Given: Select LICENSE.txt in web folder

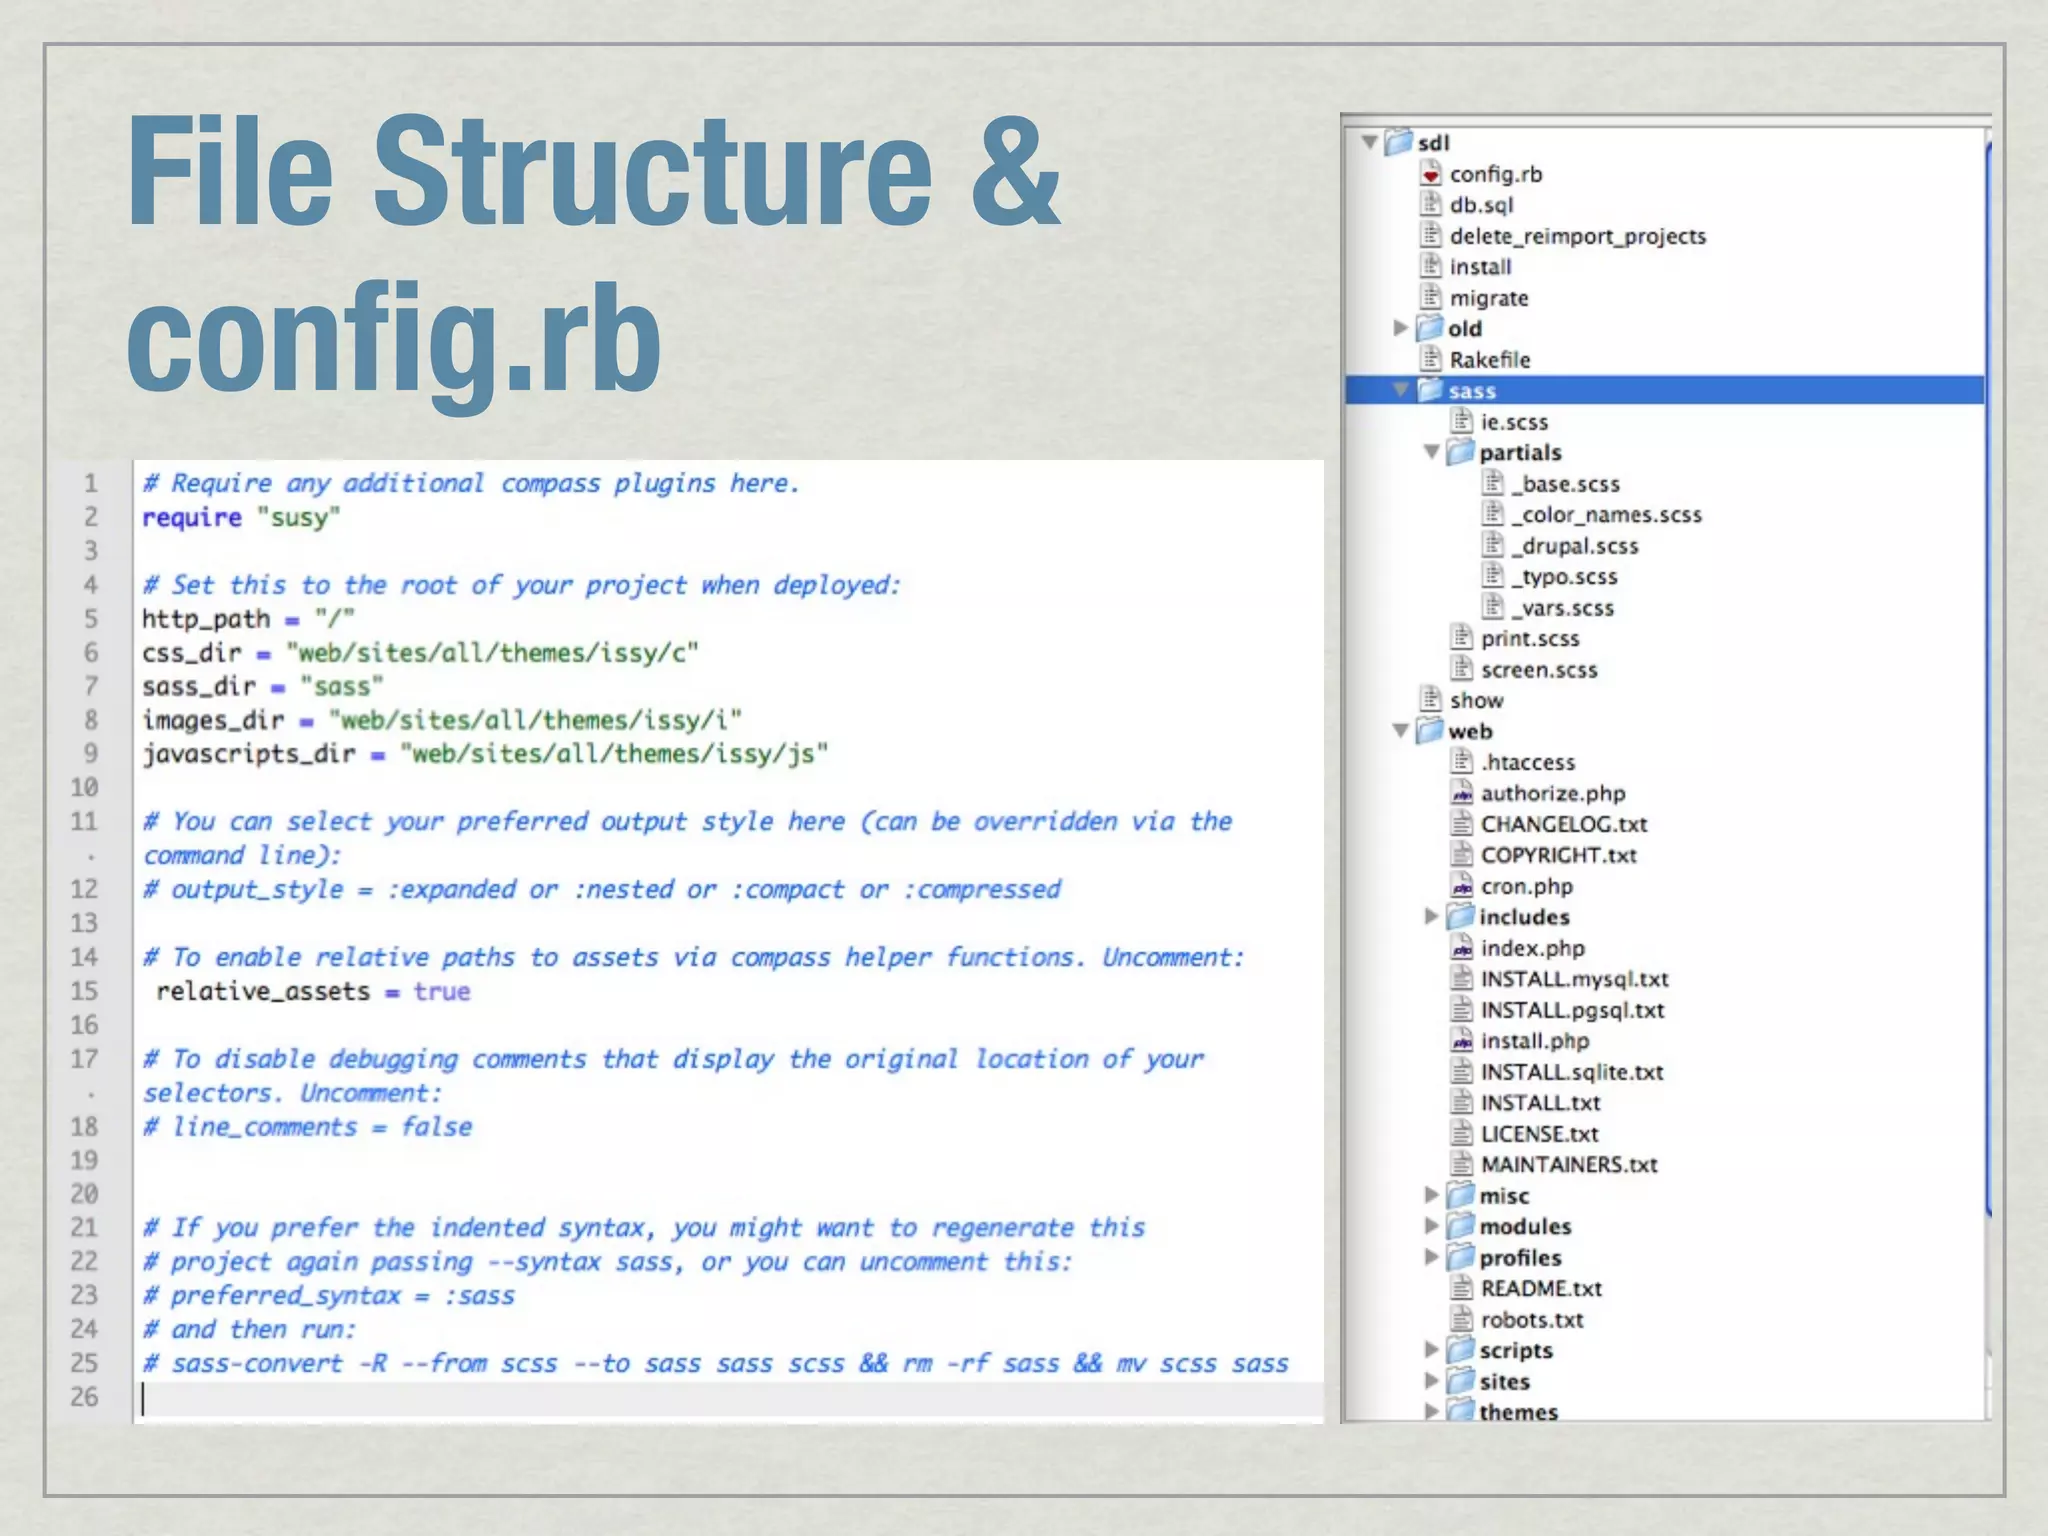Looking at the screenshot, I should [1539, 1134].
